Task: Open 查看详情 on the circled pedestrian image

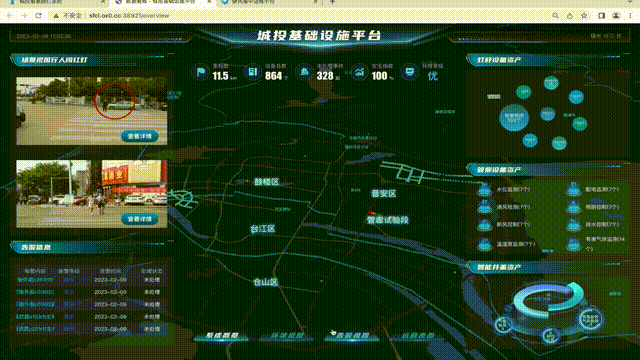Action: [140, 136]
